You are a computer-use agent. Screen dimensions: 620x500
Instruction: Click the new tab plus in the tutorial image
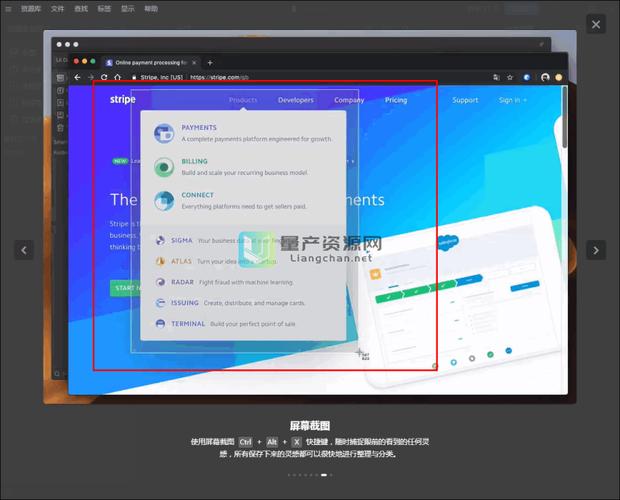(x=210, y=62)
